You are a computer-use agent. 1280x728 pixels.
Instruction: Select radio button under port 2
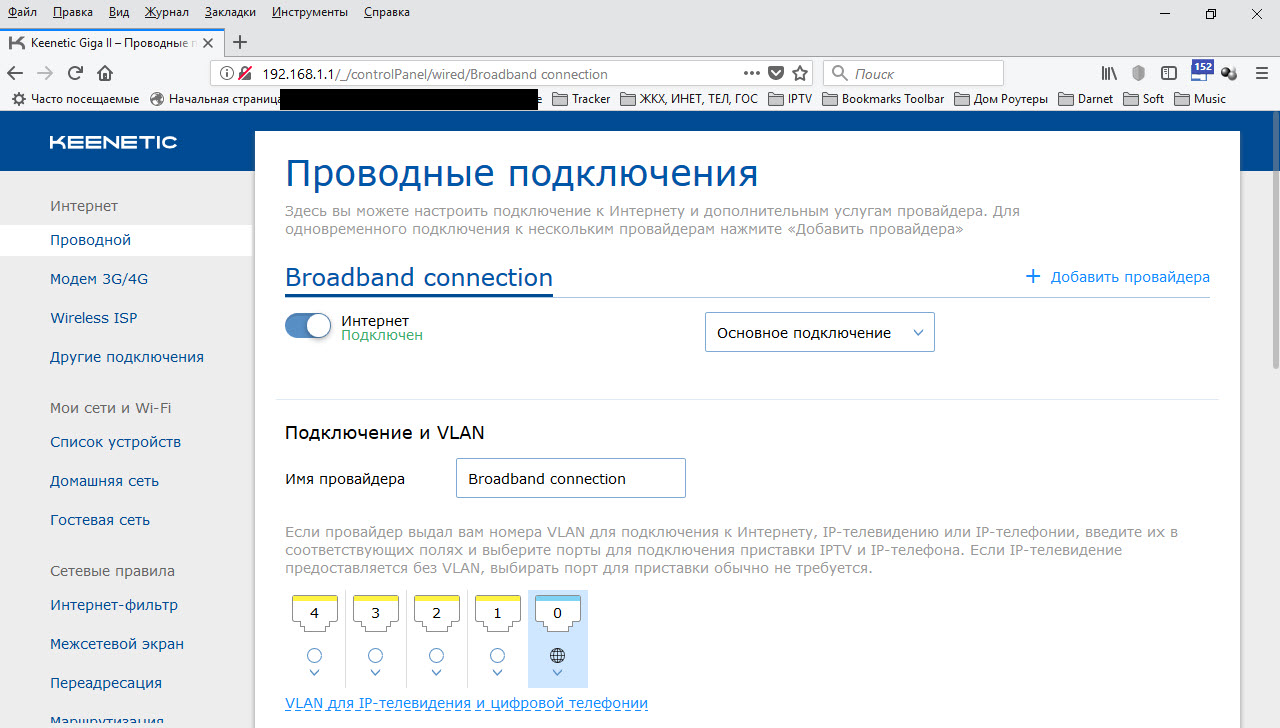(x=436, y=656)
